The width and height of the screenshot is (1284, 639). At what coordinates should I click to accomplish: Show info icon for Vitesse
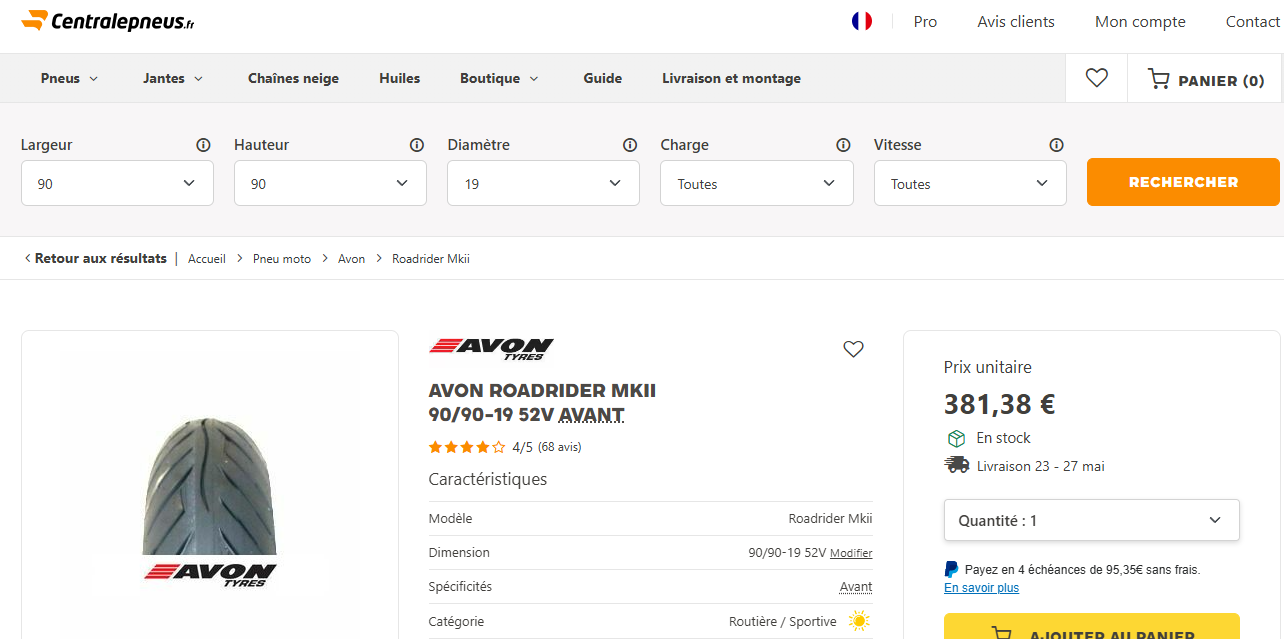1056,145
